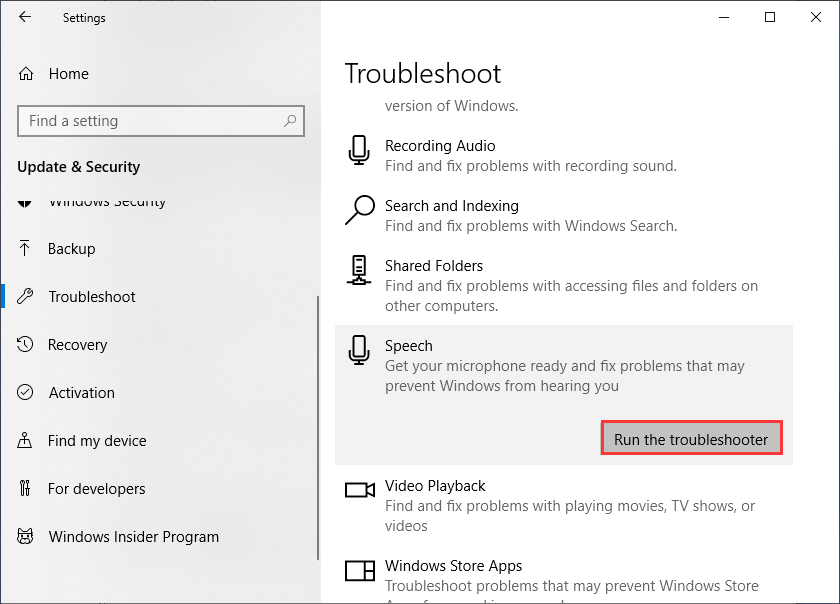
Task: Click the Windows Store Apps icon
Action: coord(360,570)
